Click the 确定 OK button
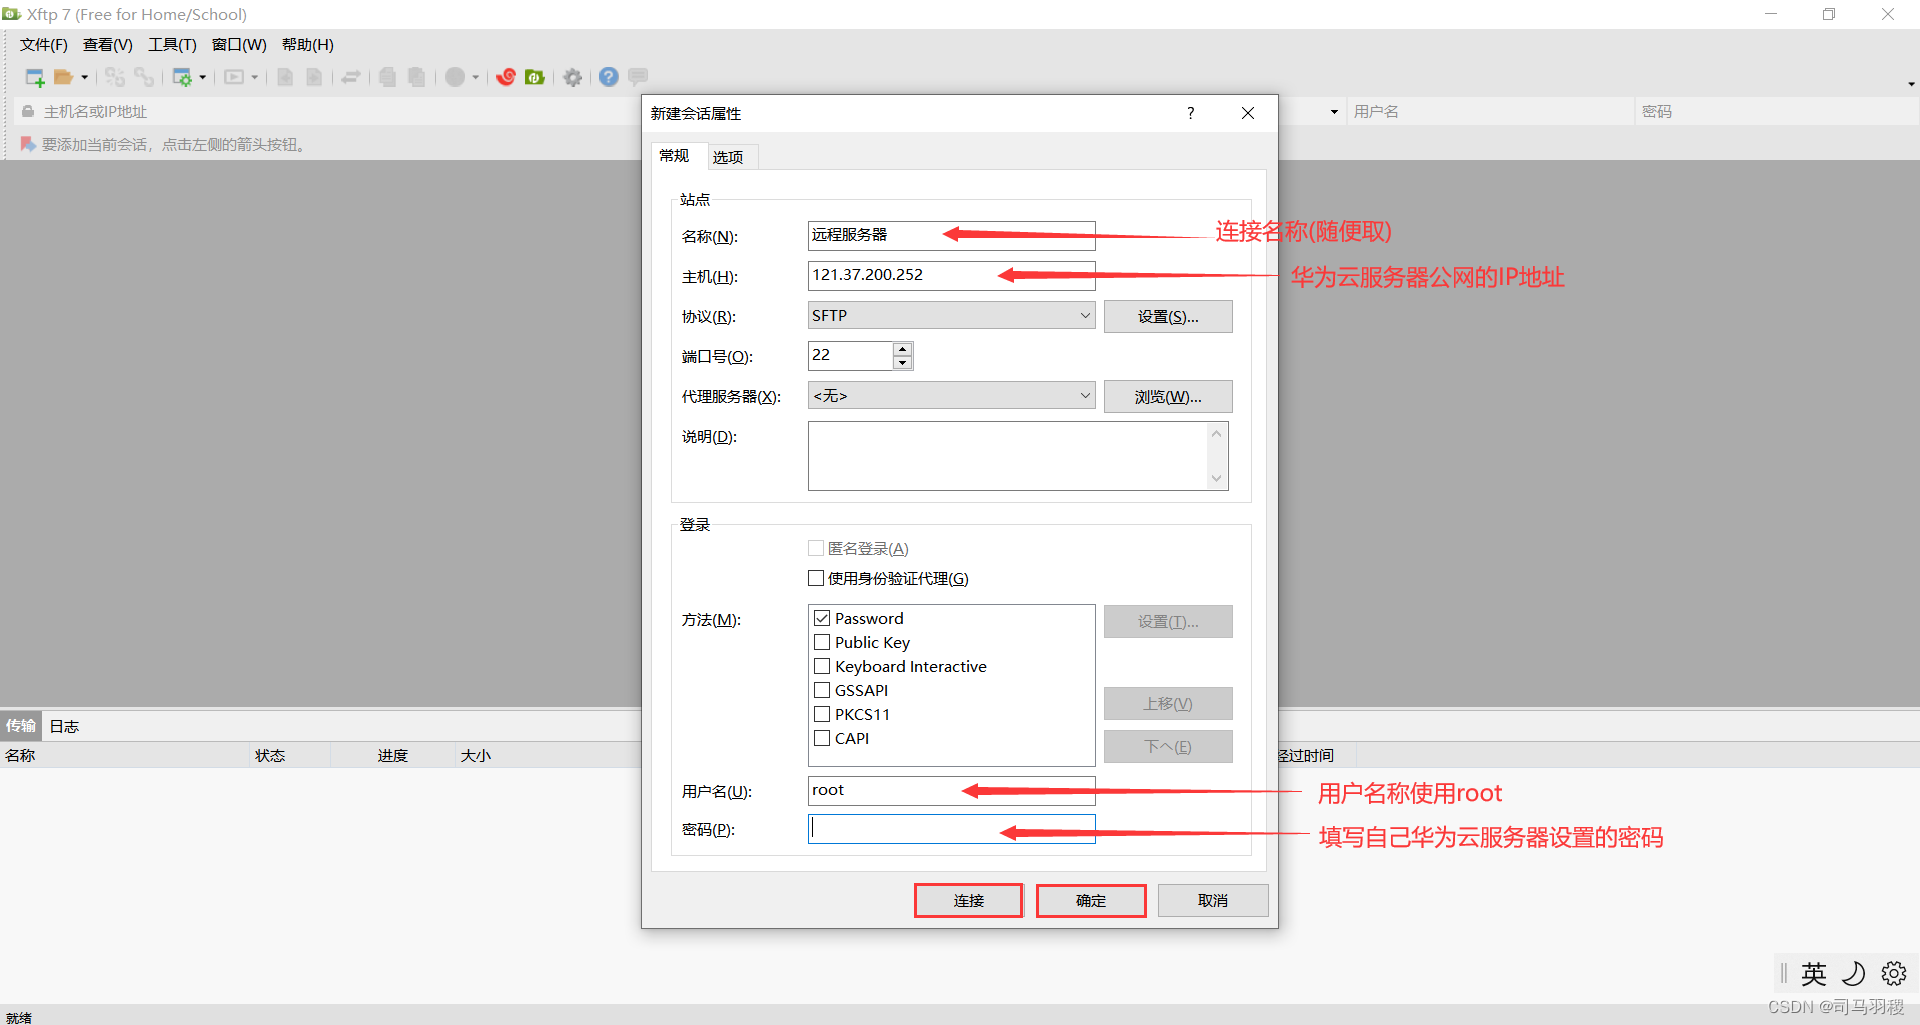The image size is (1920, 1025). (x=1091, y=901)
